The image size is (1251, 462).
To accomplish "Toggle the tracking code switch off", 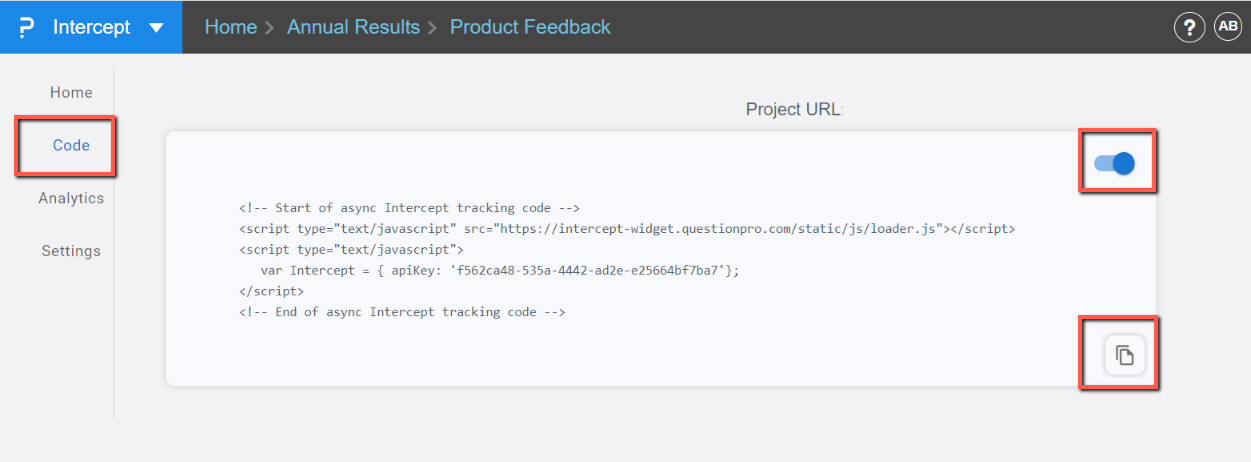I will (1115, 163).
